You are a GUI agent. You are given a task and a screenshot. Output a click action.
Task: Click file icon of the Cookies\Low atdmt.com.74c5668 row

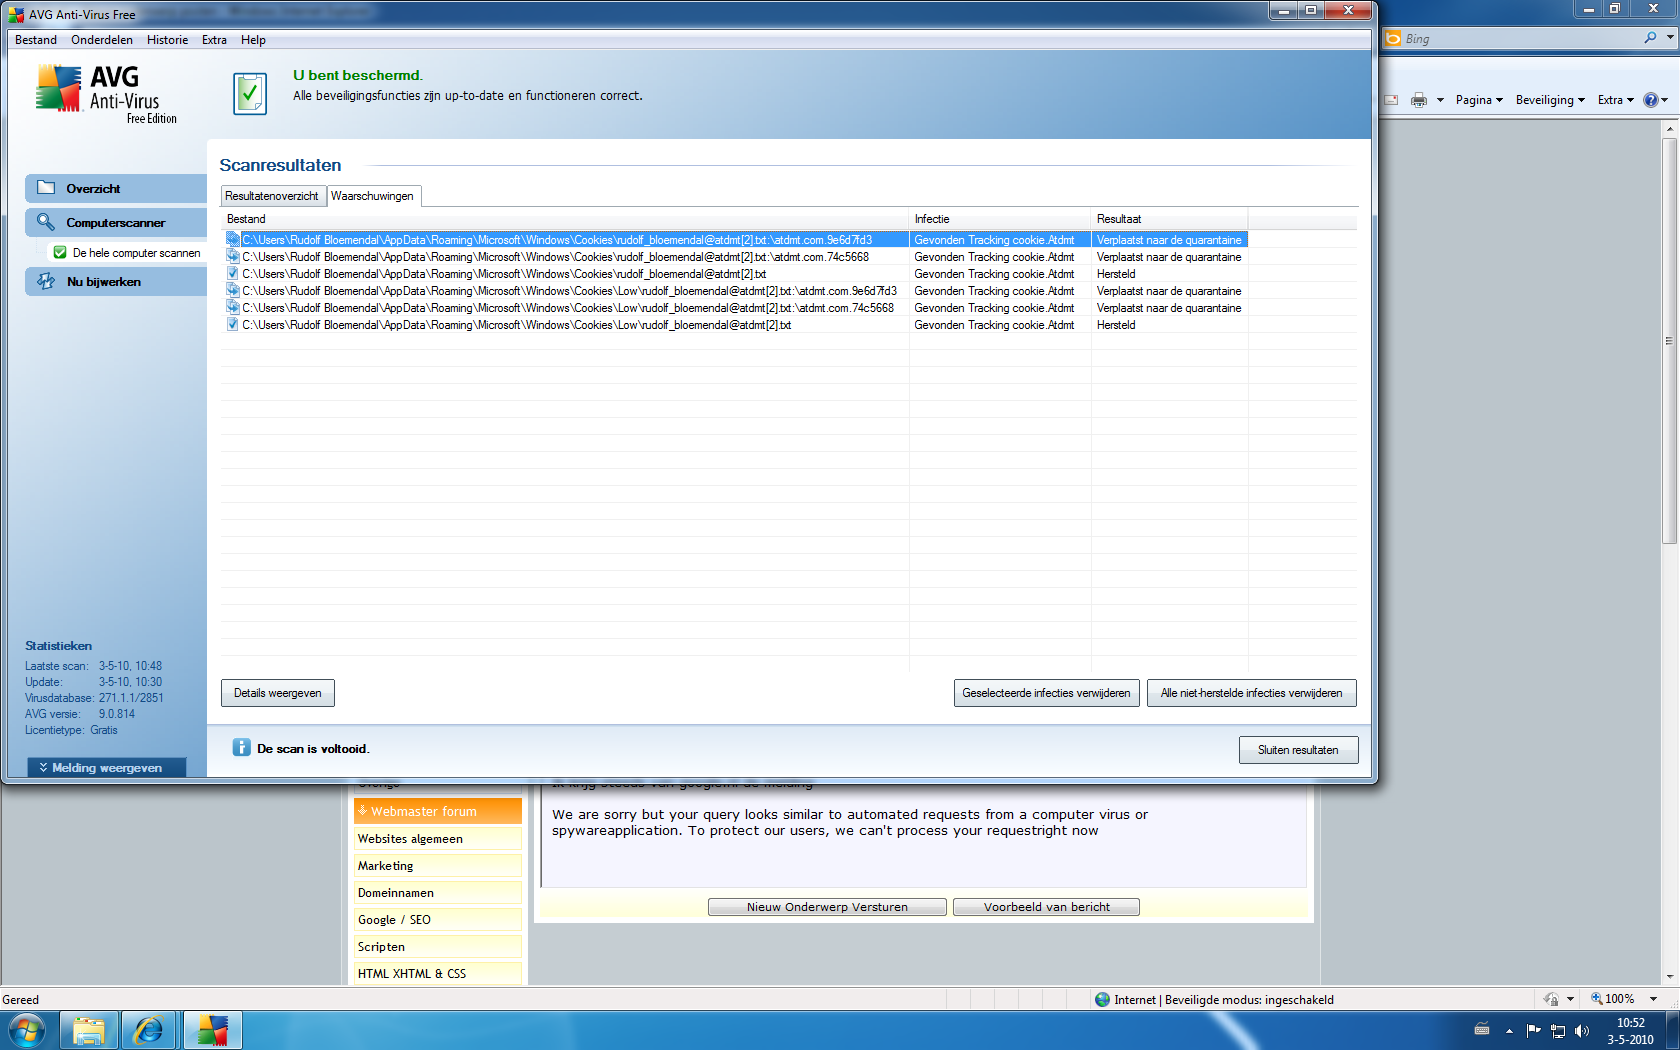[x=233, y=308]
